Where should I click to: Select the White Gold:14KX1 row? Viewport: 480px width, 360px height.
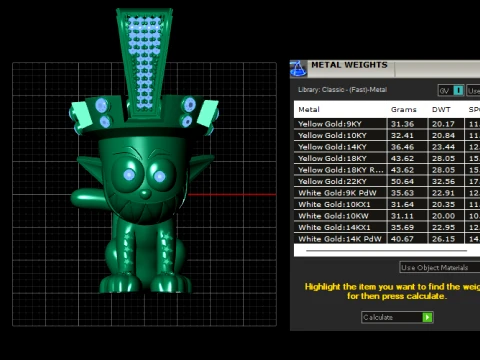387,227
